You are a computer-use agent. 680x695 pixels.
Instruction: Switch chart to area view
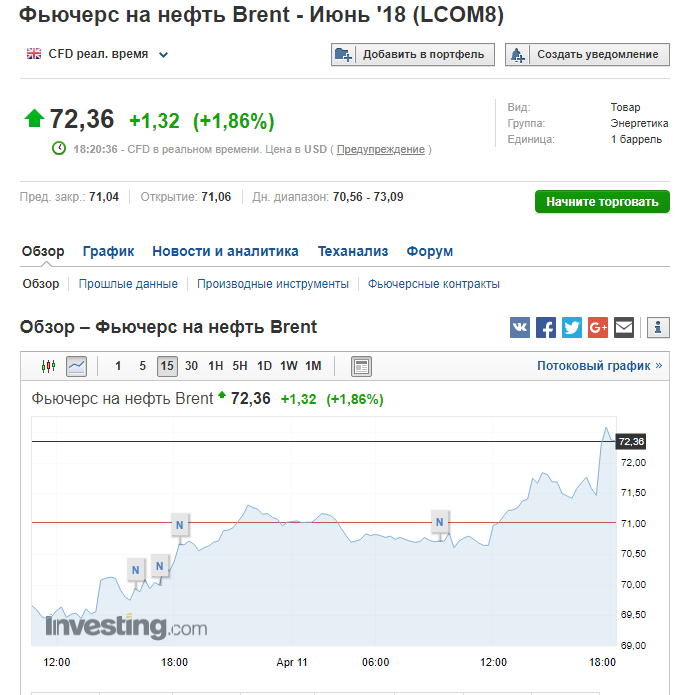click(x=76, y=366)
